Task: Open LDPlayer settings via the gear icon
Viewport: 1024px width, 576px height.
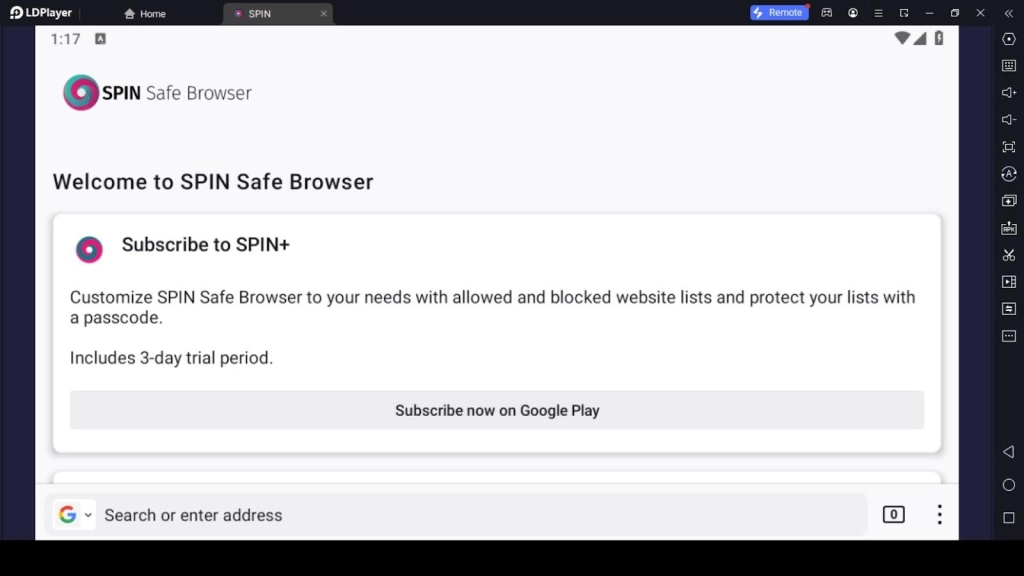Action: tap(1008, 39)
